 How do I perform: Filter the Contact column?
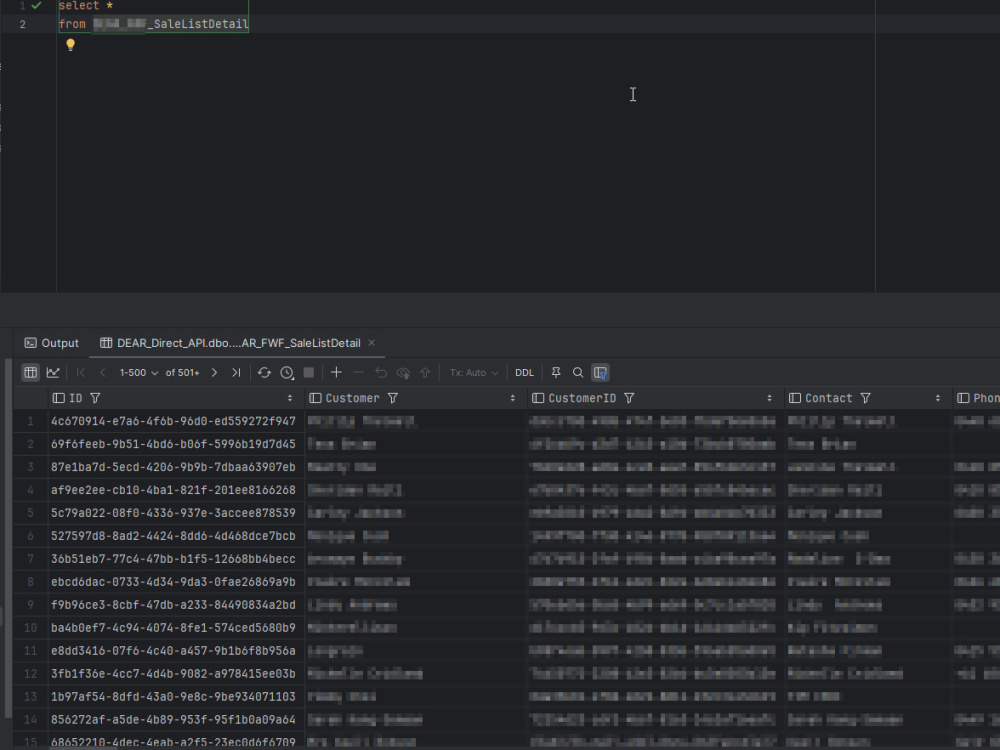(865, 398)
